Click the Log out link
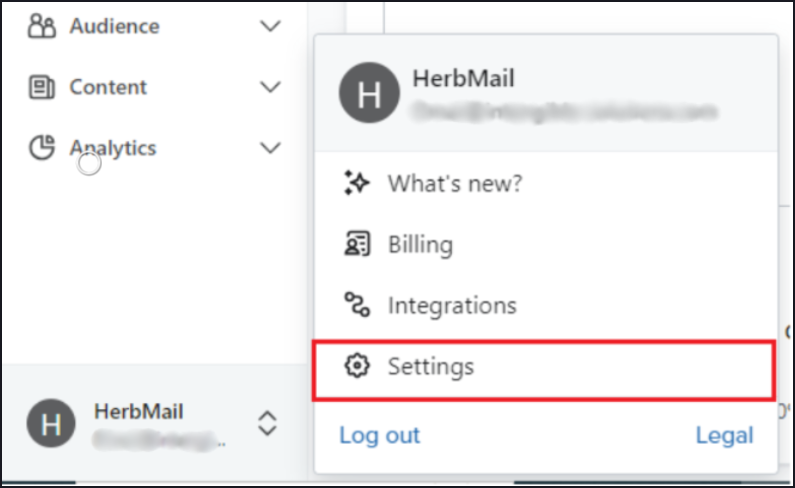Viewport: 795px width, 488px height. point(380,435)
